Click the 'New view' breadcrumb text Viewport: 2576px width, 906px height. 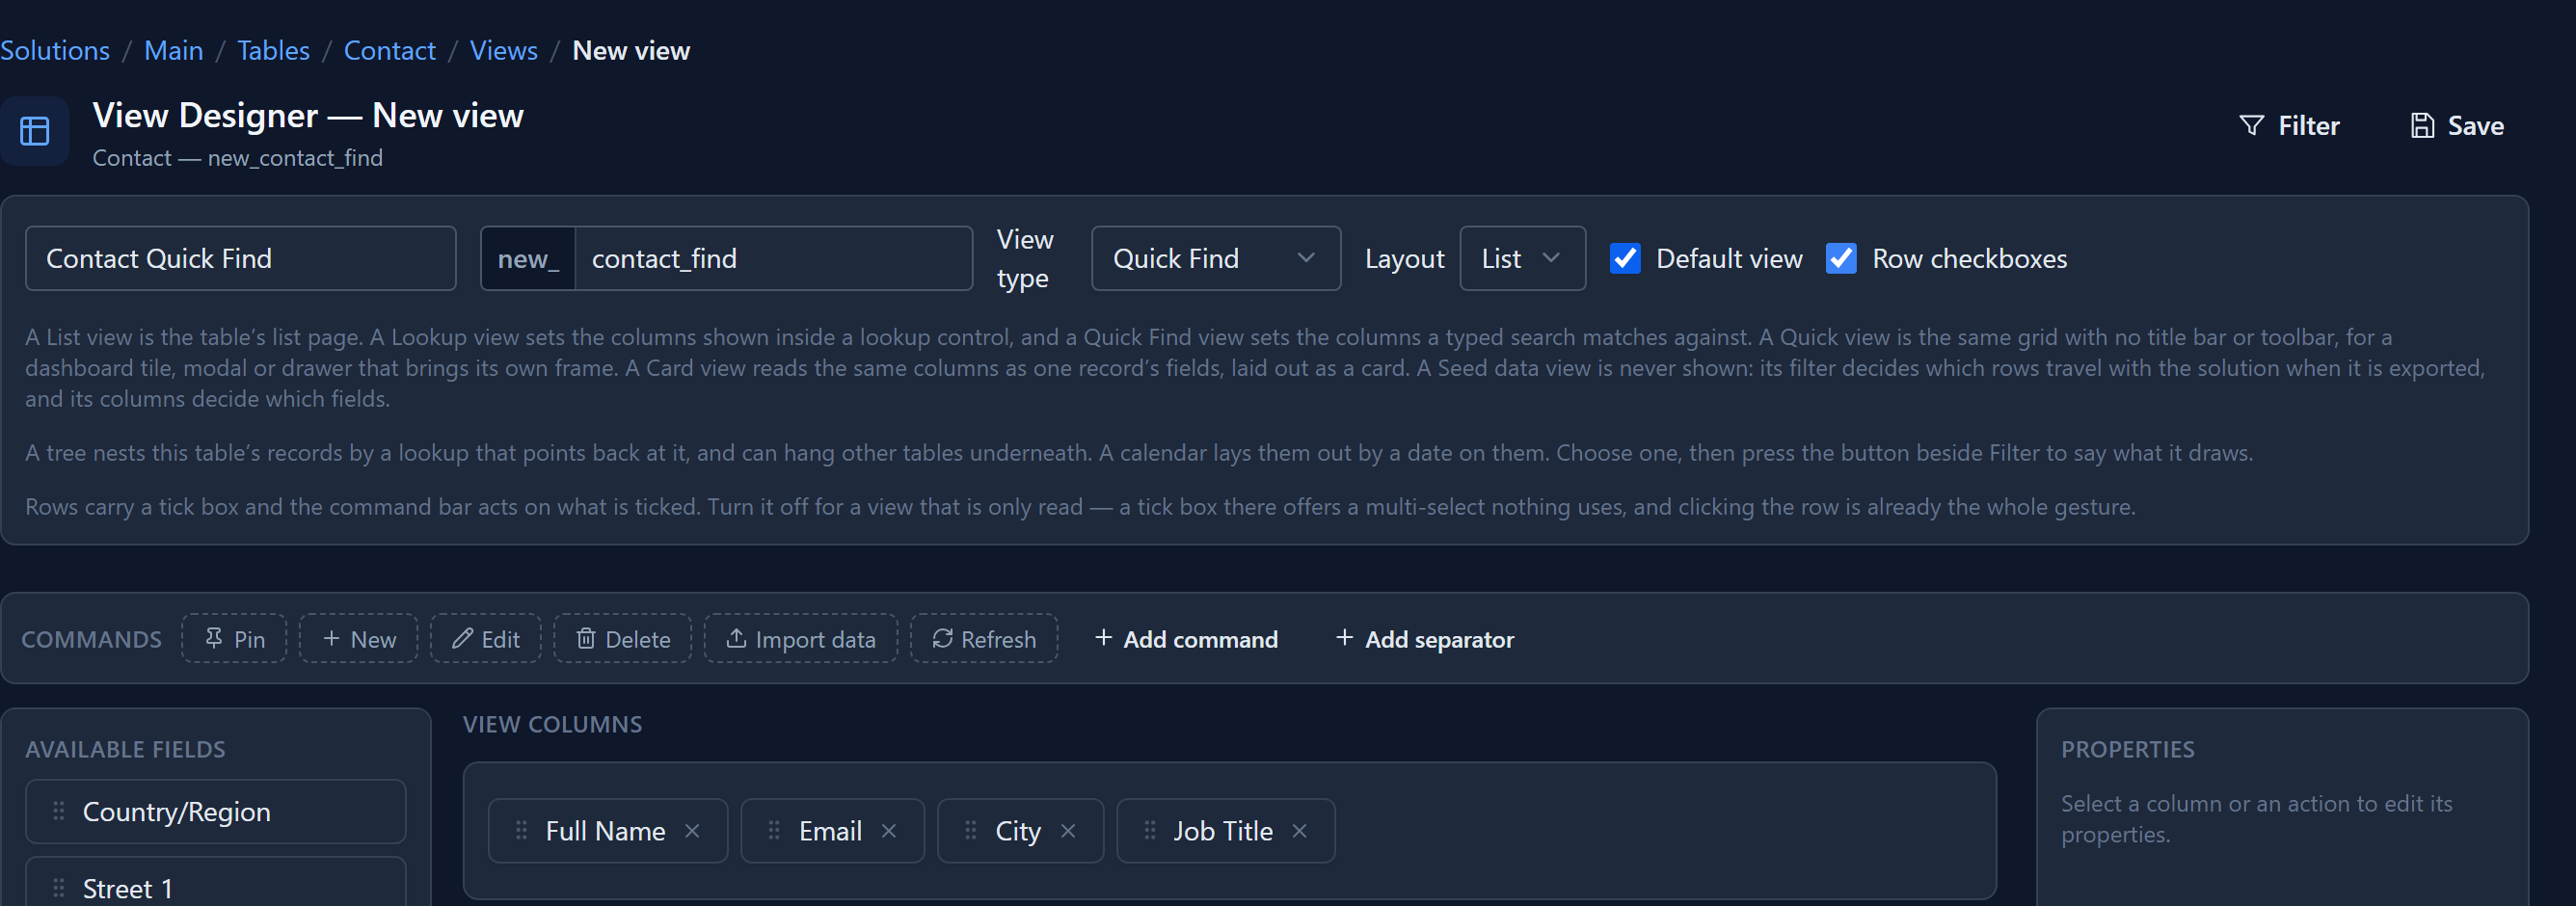click(x=631, y=50)
